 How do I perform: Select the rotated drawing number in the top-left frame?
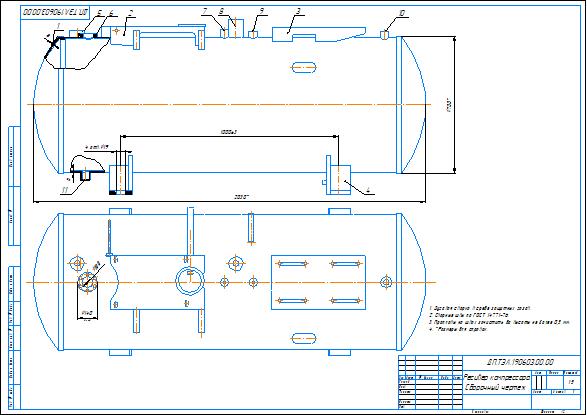[x=55, y=12]
